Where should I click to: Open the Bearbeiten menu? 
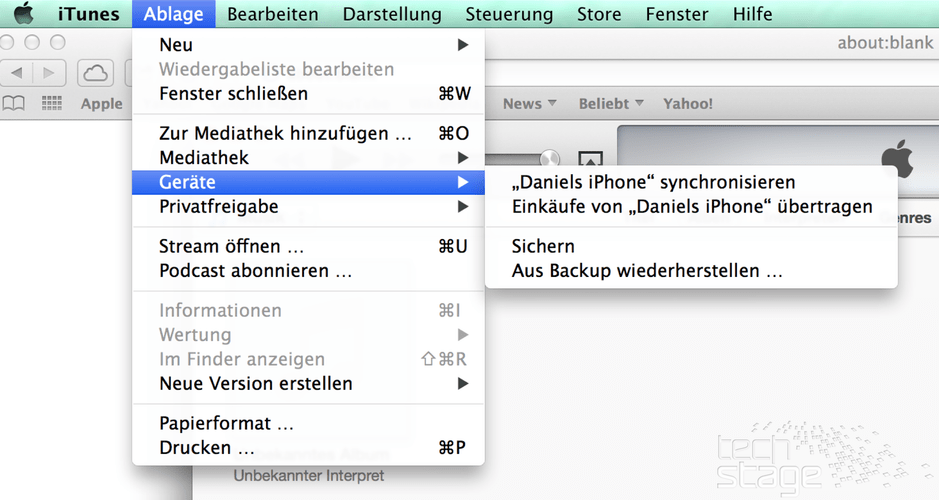tap(272, 14)
